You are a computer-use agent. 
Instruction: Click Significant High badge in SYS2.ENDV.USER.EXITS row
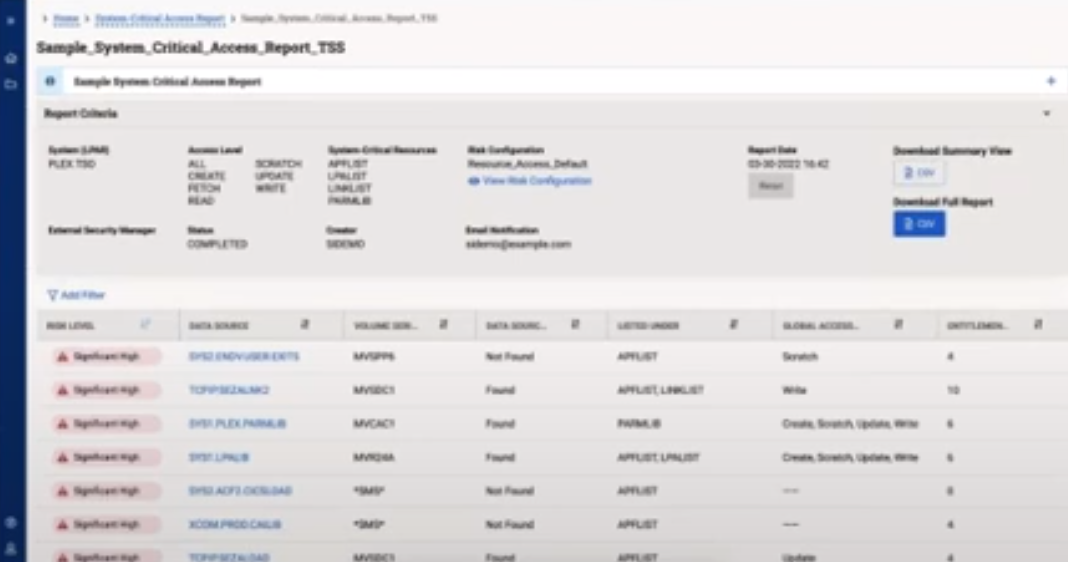point(106,356)
